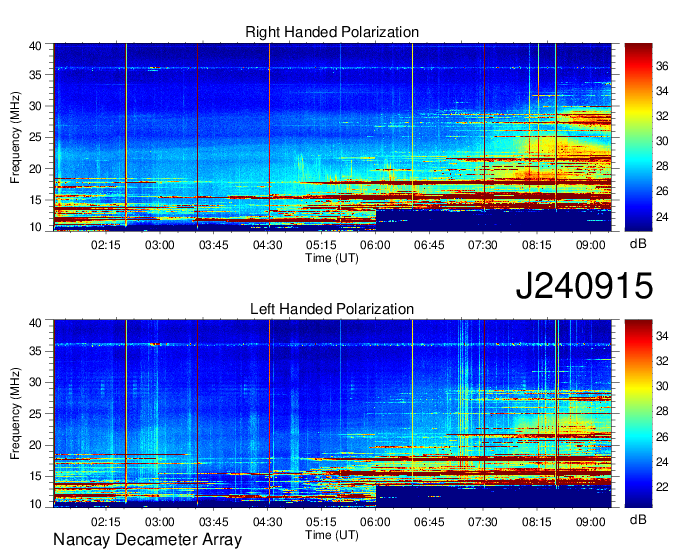Image resolution: width=680 pixels, height=552 pixels.
Task: Click the 32 value on Left Handed color scale
Action: pos(662,361)
